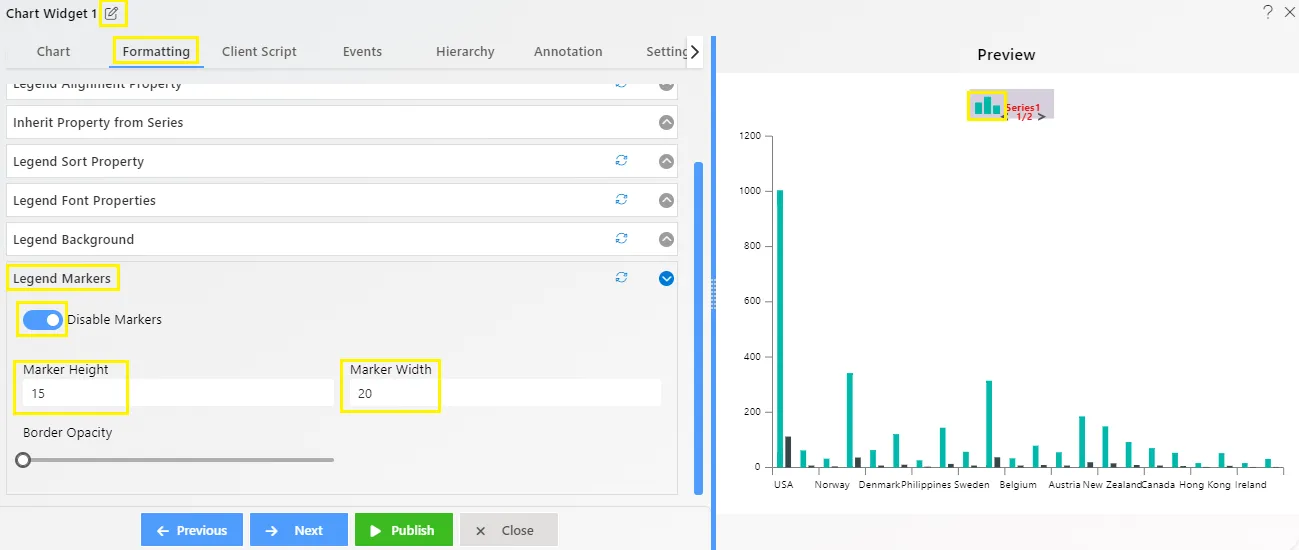The image size is (1299, 550).
Task: Reset Legend Background with refresh icon
Action: [x=621, y=239]
